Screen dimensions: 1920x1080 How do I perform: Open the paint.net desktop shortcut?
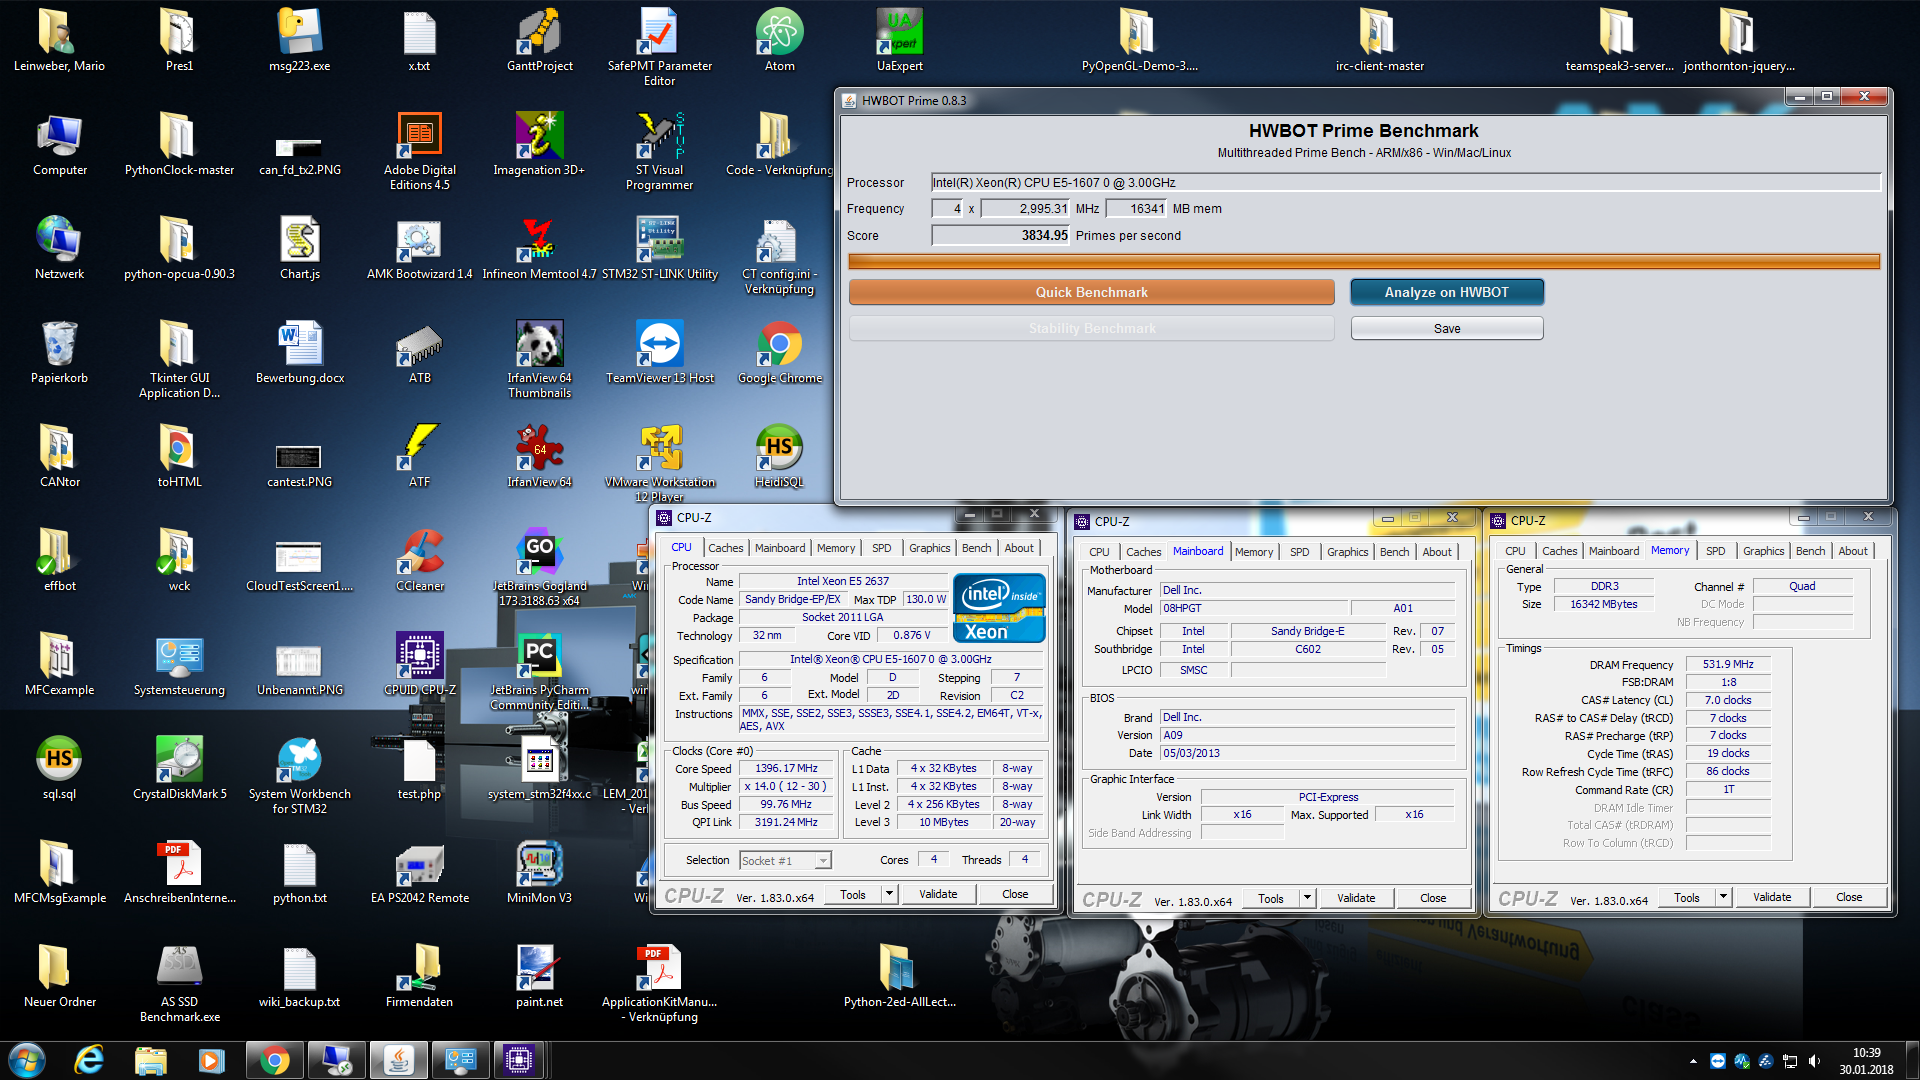click(x=539, y=976)
